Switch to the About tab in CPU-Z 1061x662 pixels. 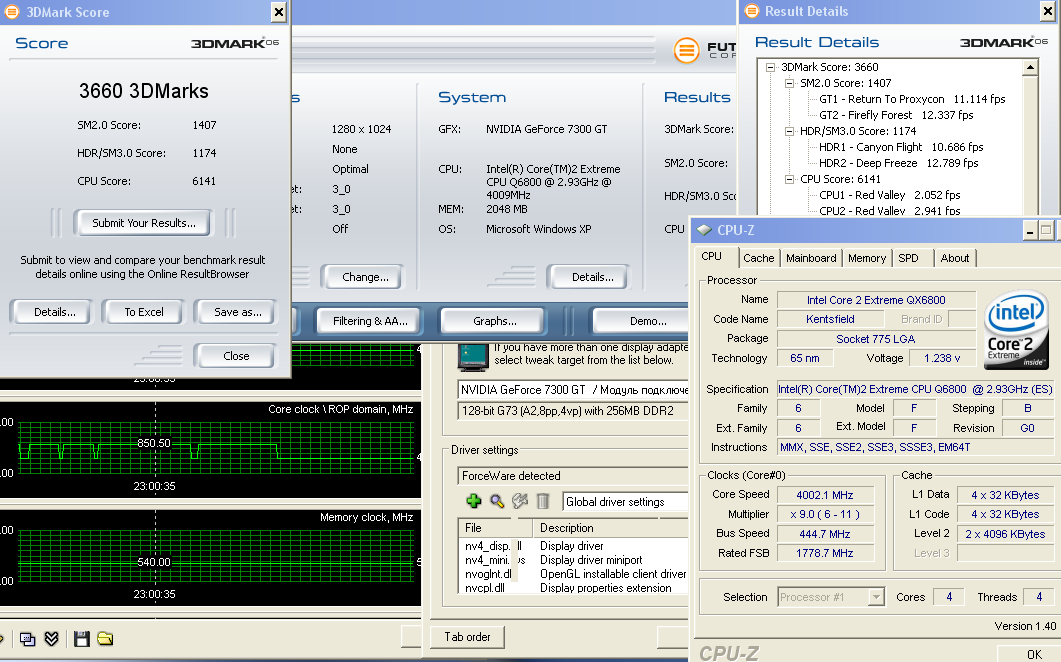[955, 258]
